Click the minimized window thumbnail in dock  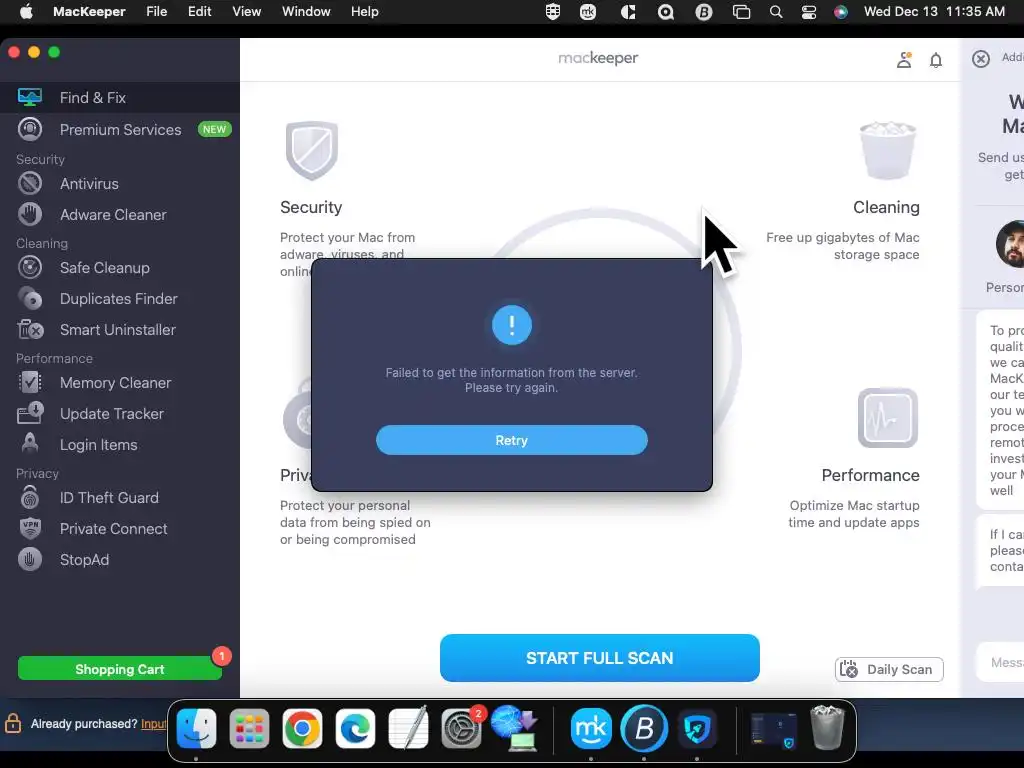click(773, 729)
